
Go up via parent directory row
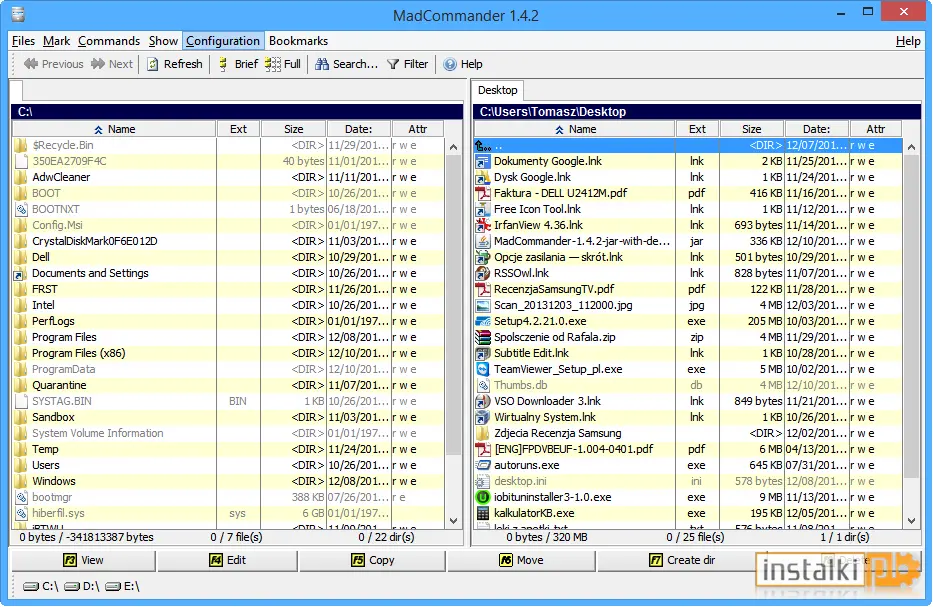pos(688,145)
